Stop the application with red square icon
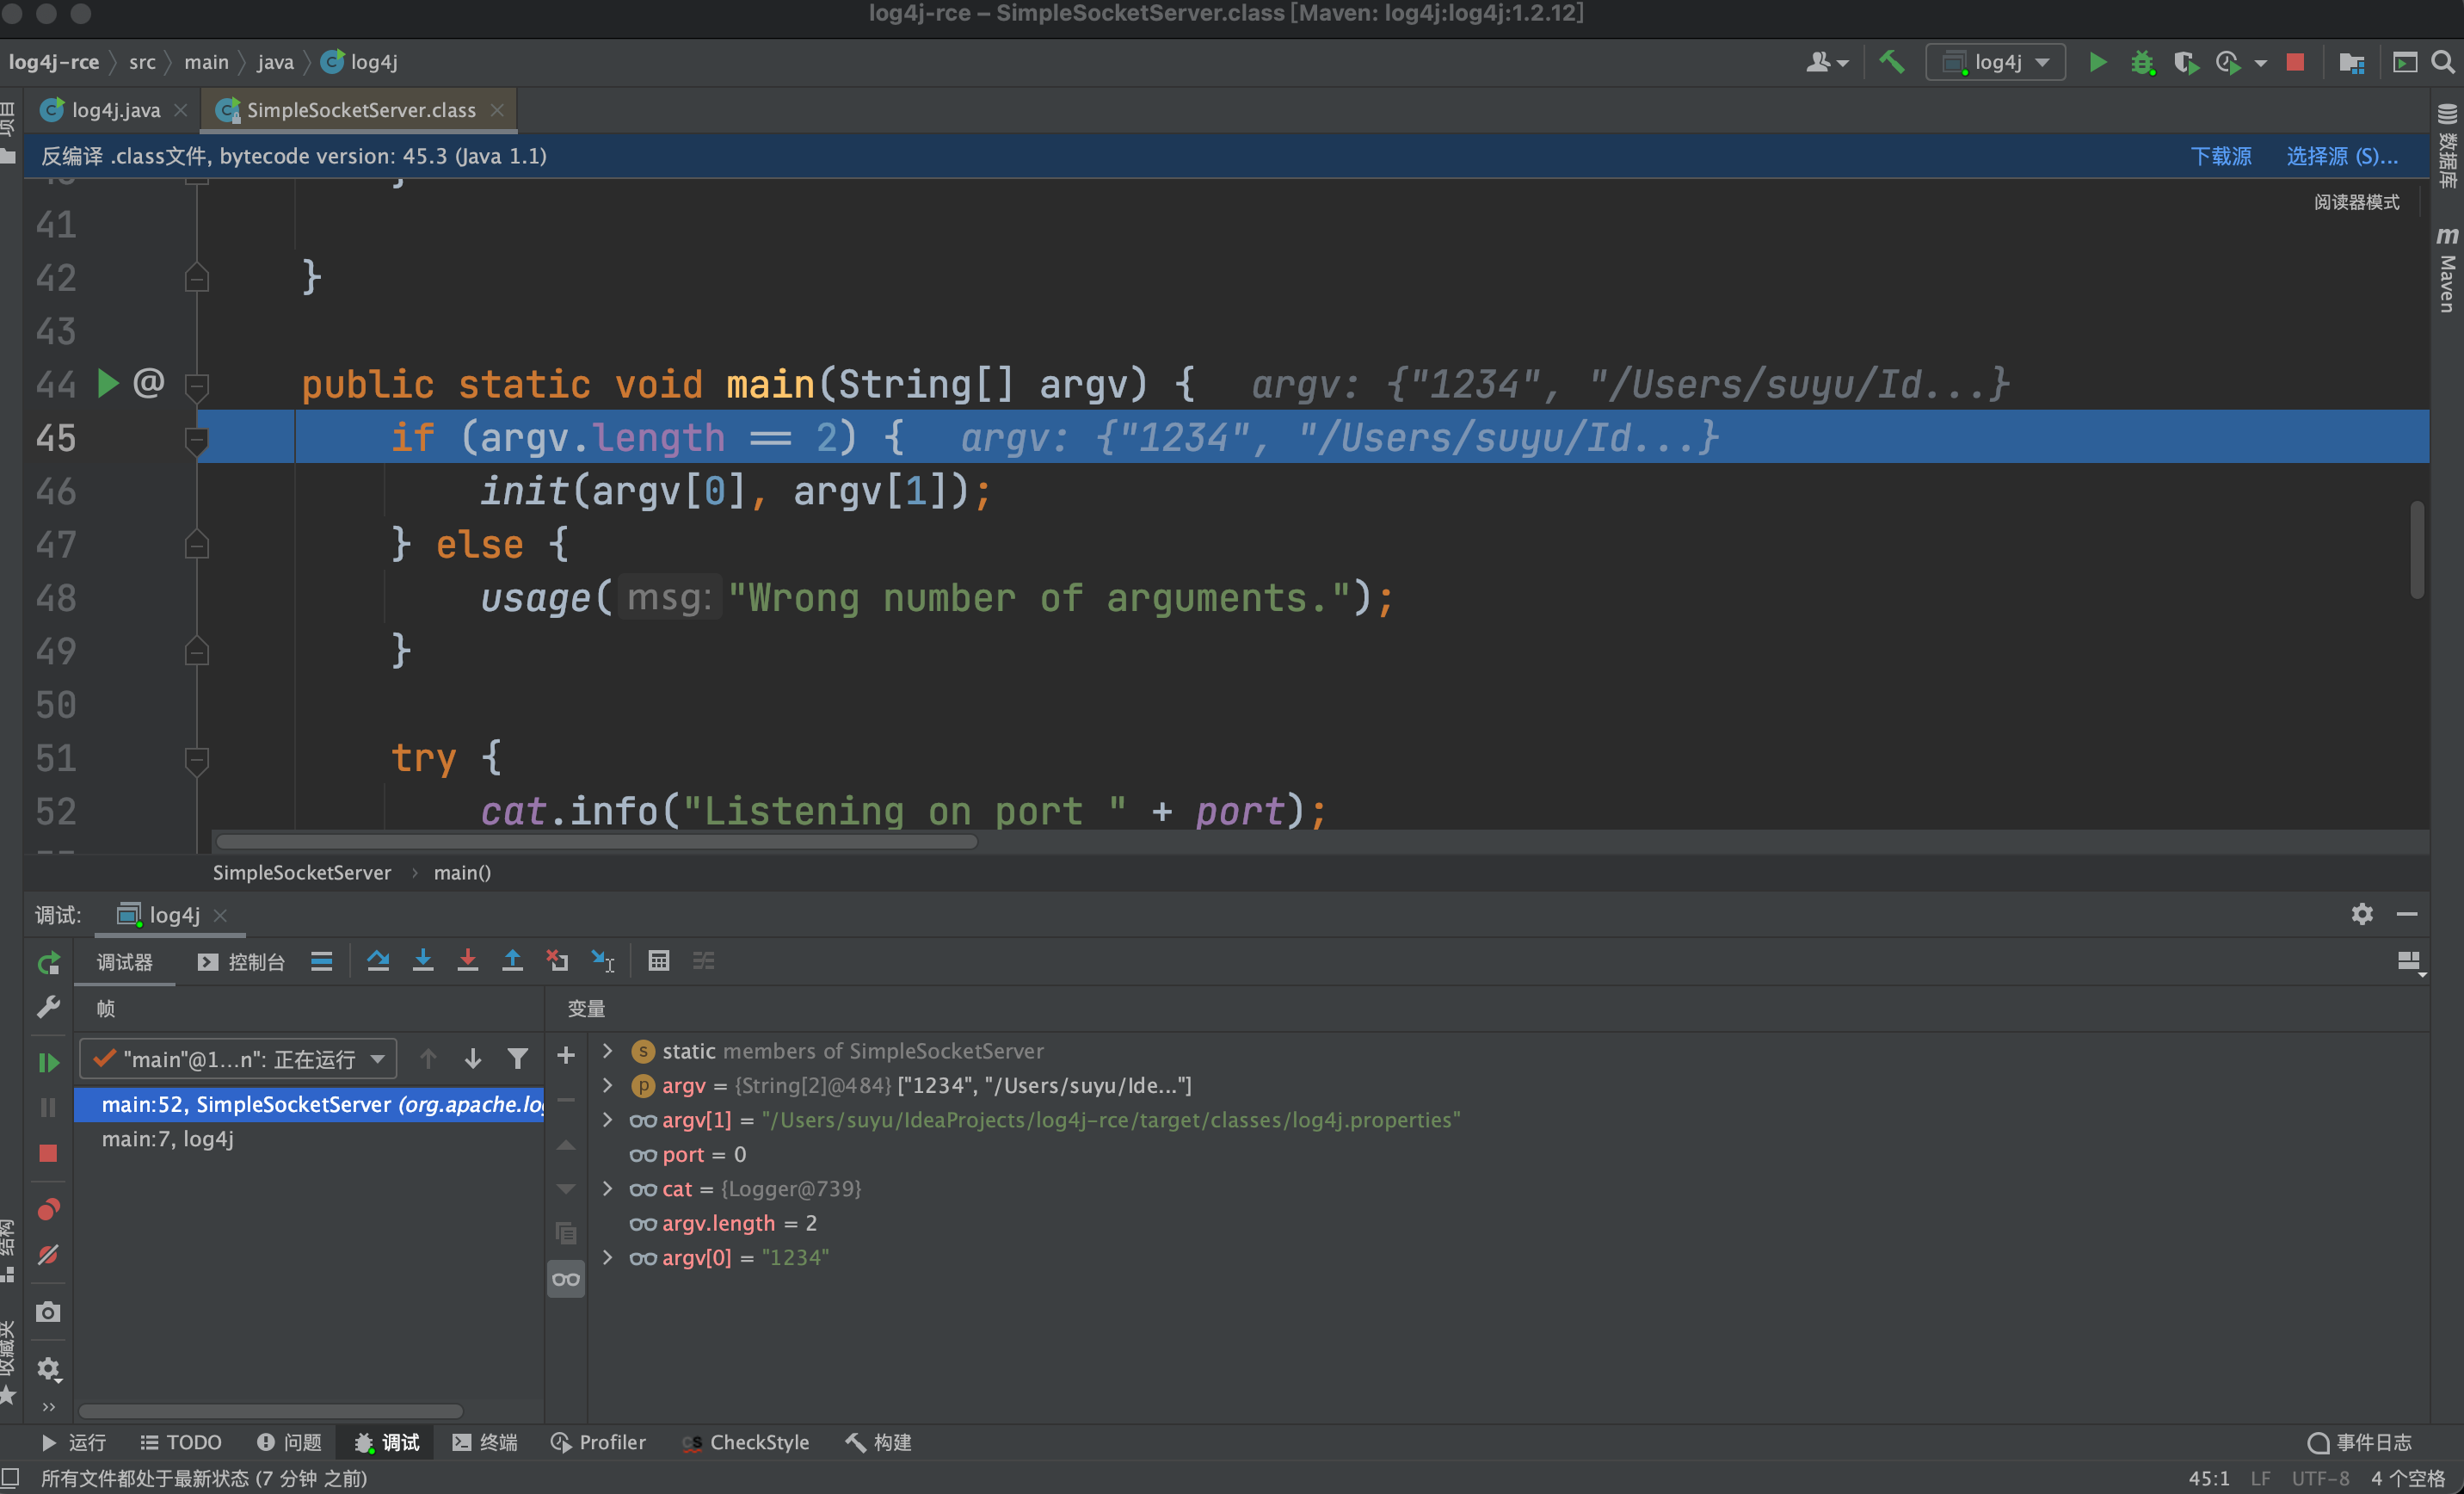Viewport: 2464px width, 1494px height. [x=2295, y=62]
